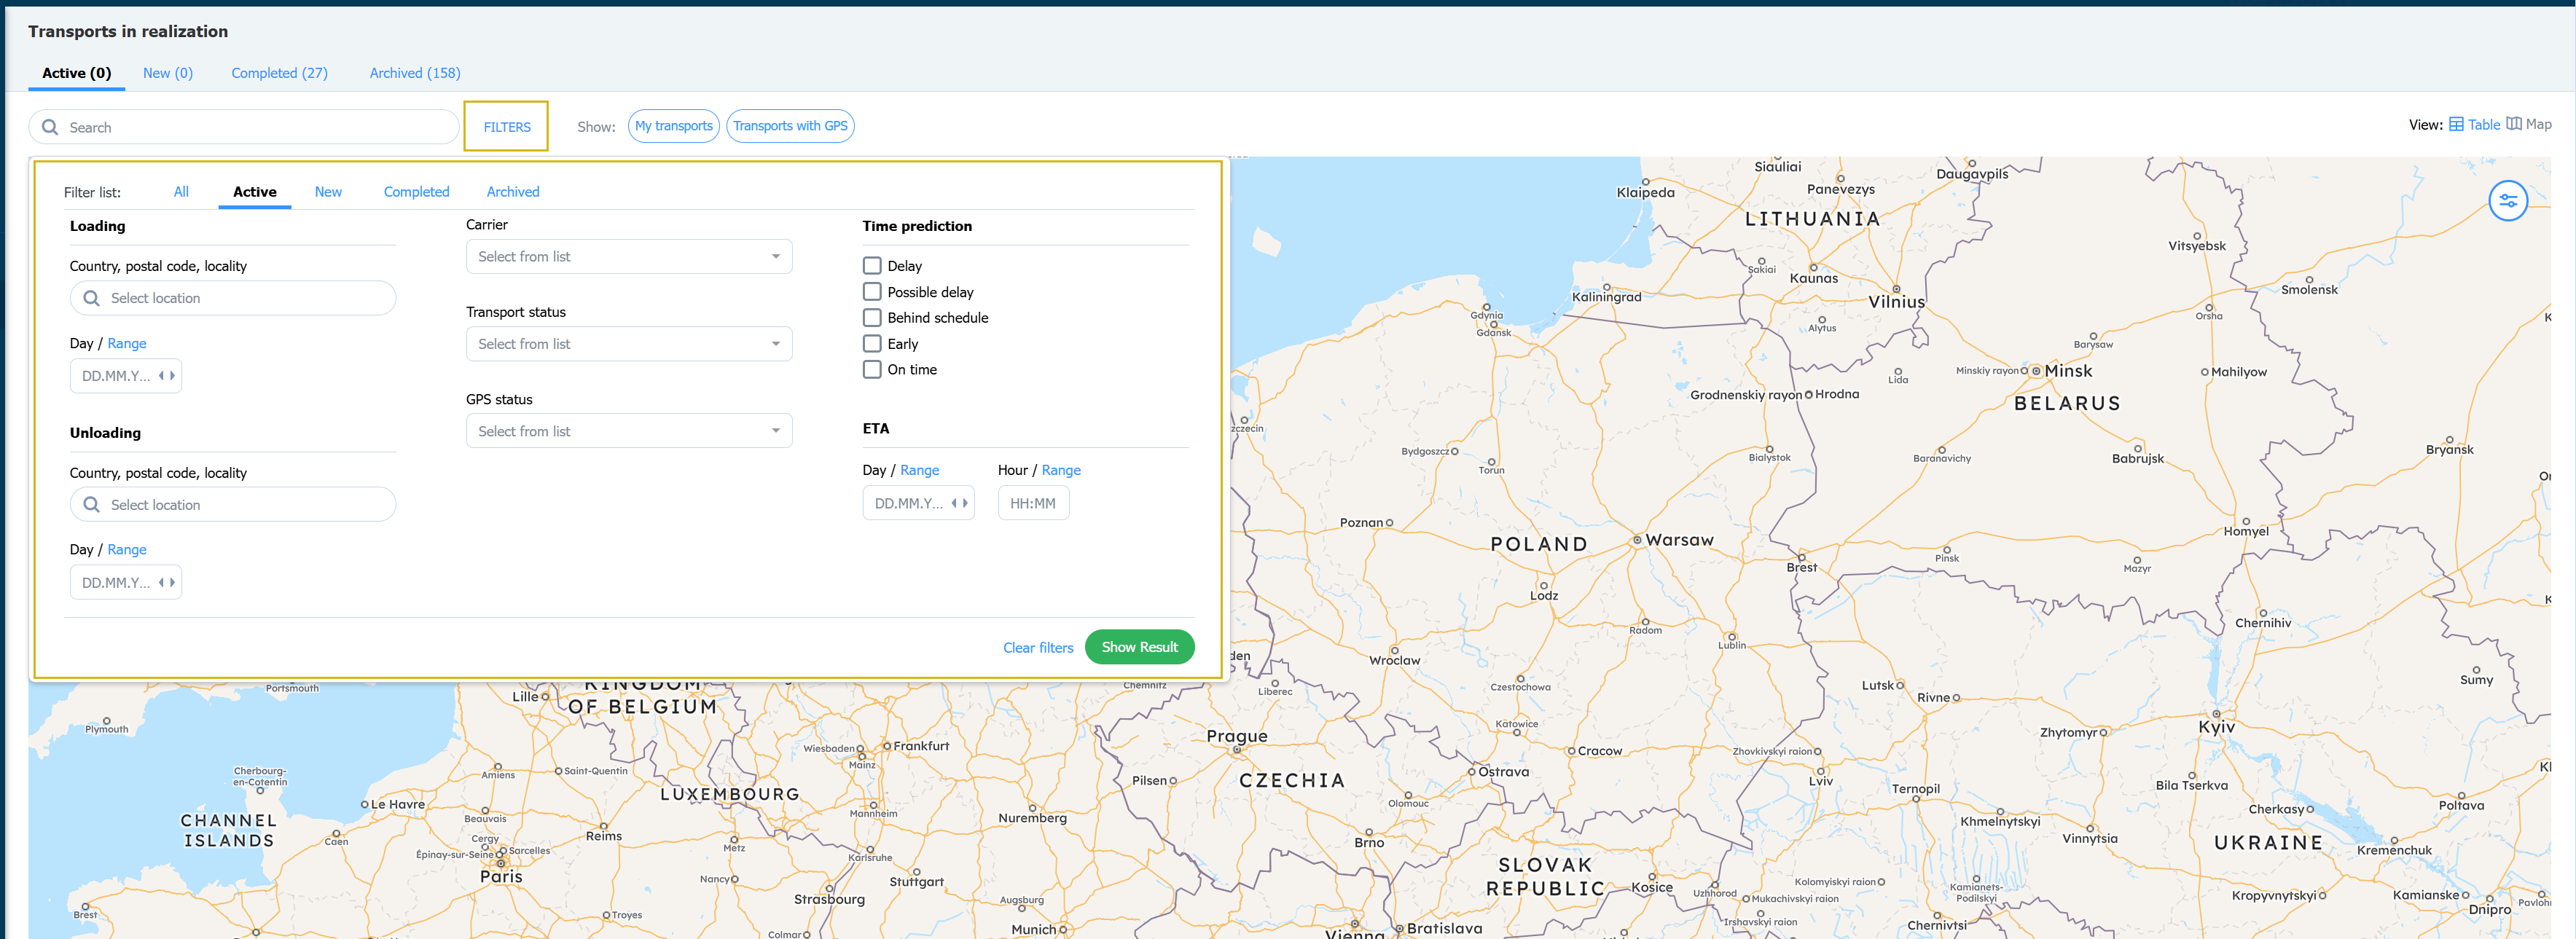This screenshot has width=2576, height=939.
Task: Select All in filter list
Action: pyautogui.click(x=181, y=192)
